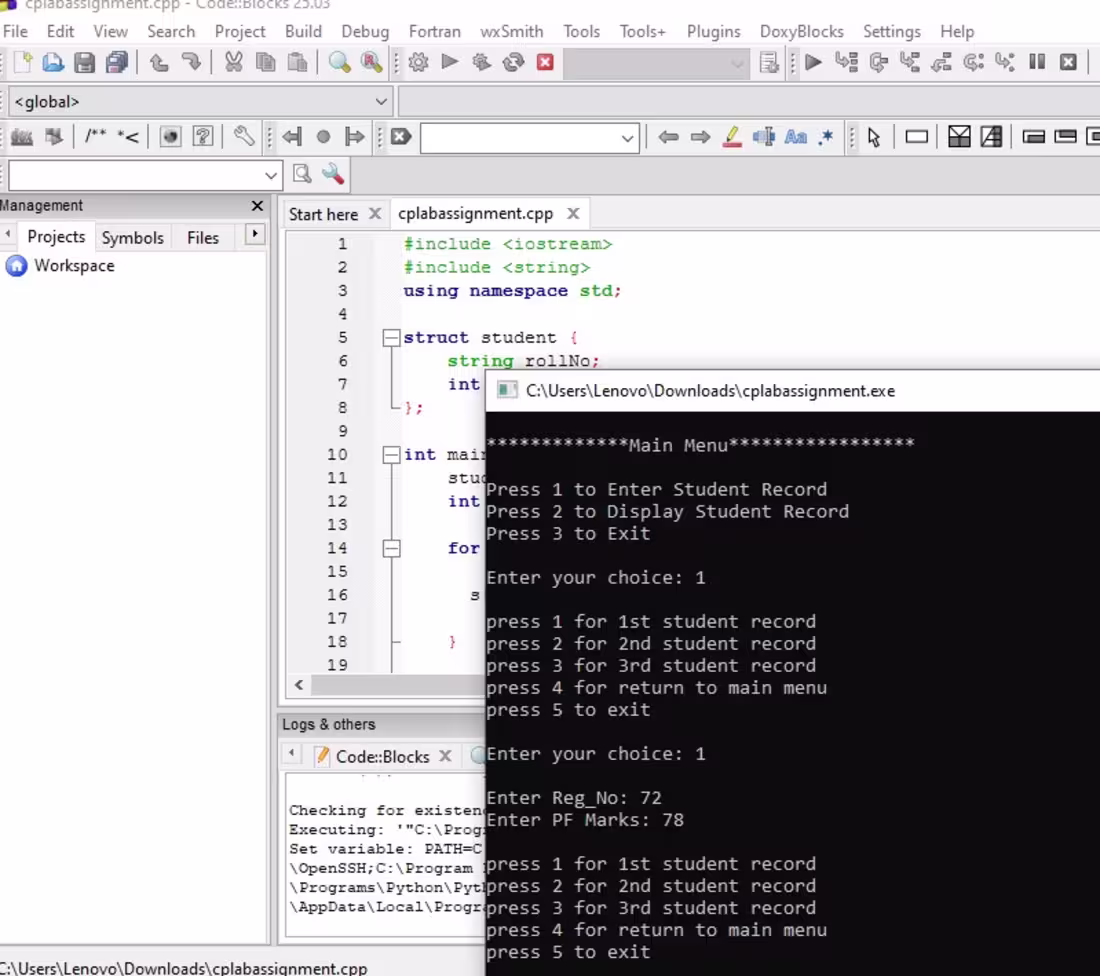Image resolution: width=1100 pixels, height=976 pixels.
Task: Jump forward with right arrow icon
Action: (x=700, y=137)
